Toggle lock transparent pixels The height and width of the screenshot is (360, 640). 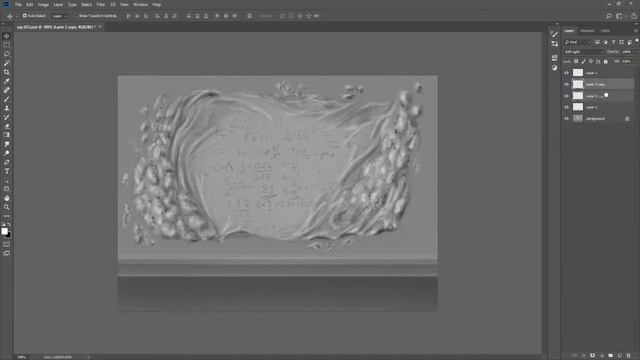tap(576, 61)
